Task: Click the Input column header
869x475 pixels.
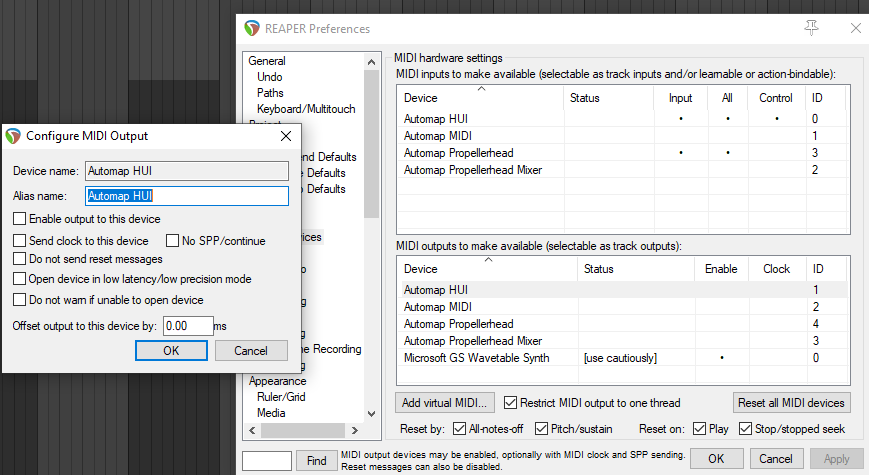Action: [681, 98]
